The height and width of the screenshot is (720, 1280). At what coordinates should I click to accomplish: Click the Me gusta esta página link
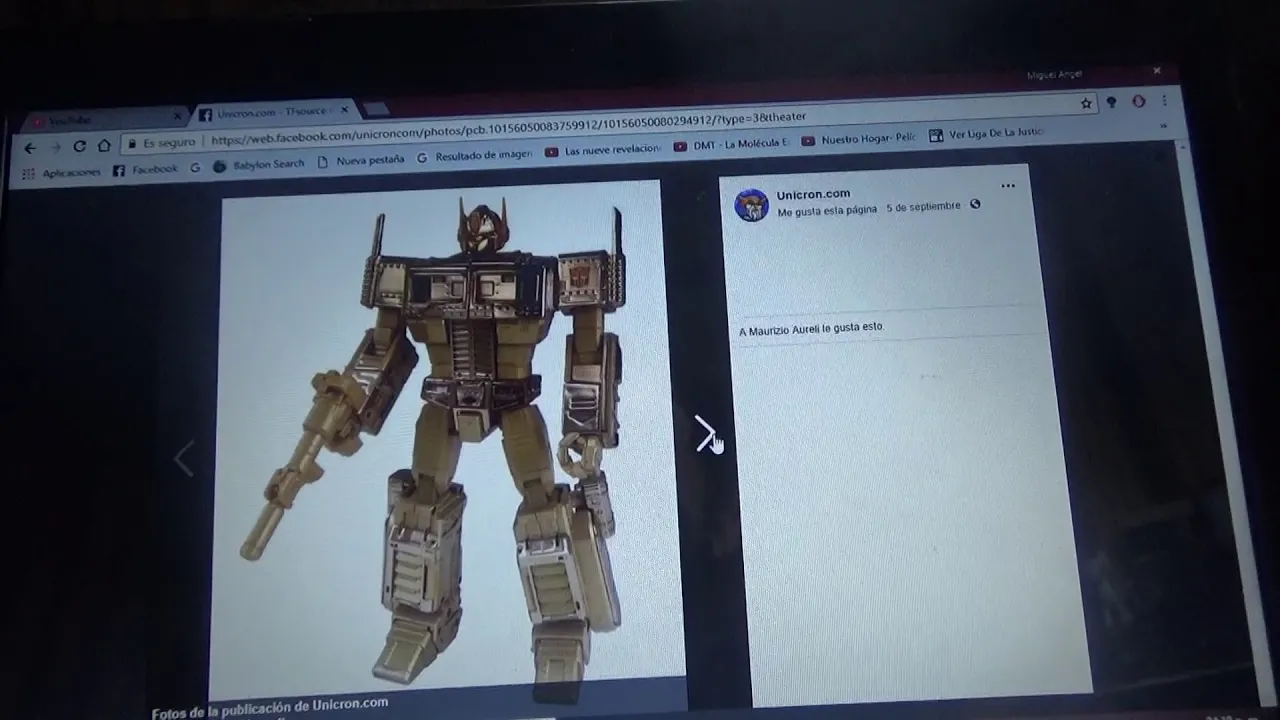coord(827,210)
